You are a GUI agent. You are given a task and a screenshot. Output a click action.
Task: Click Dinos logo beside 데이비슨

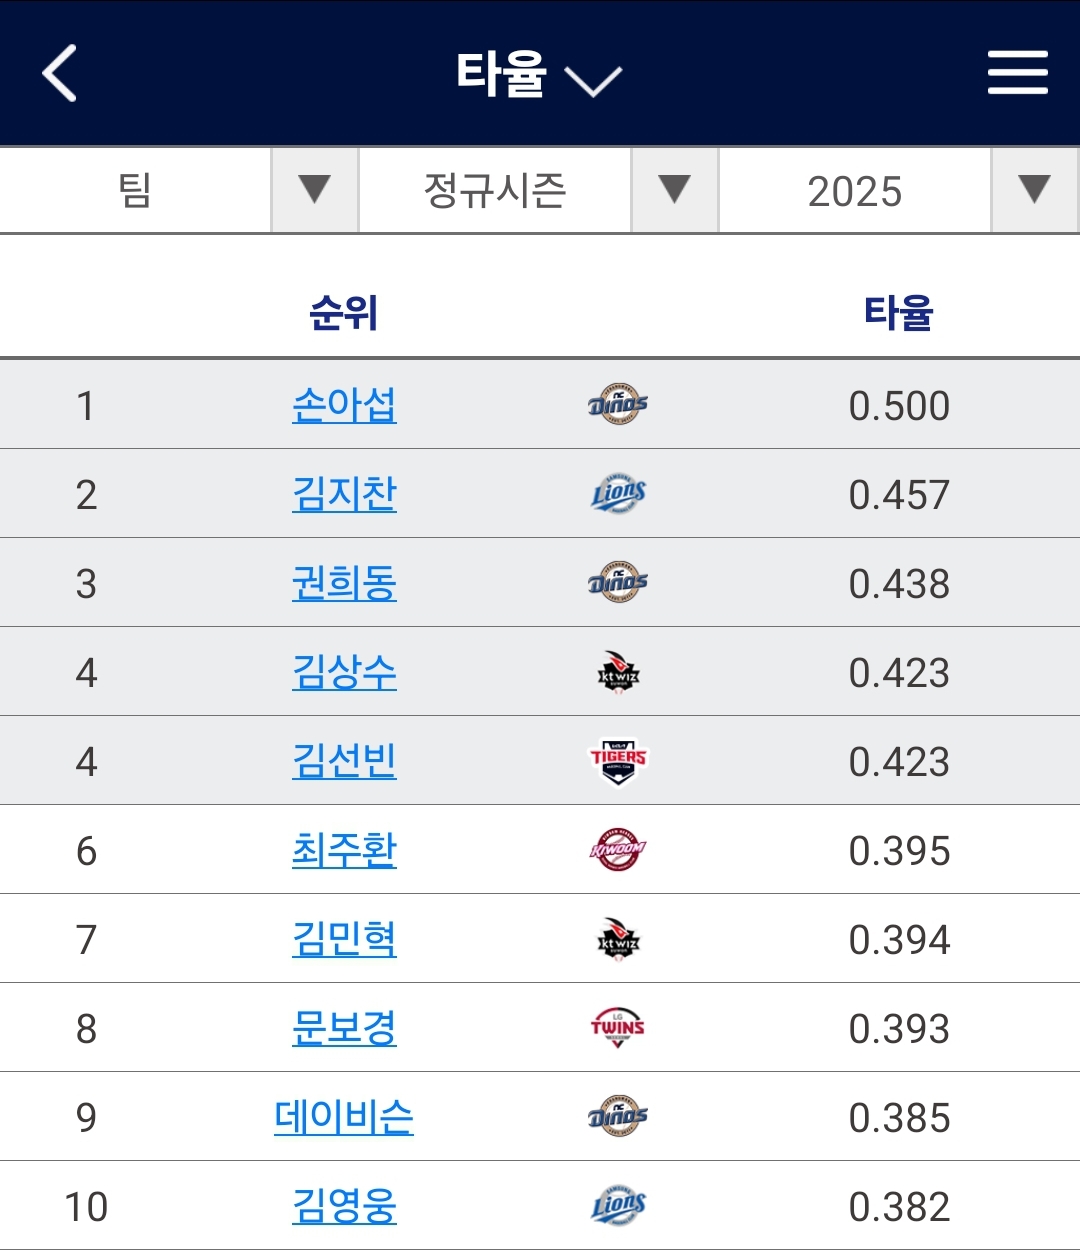click(618, 1117)
